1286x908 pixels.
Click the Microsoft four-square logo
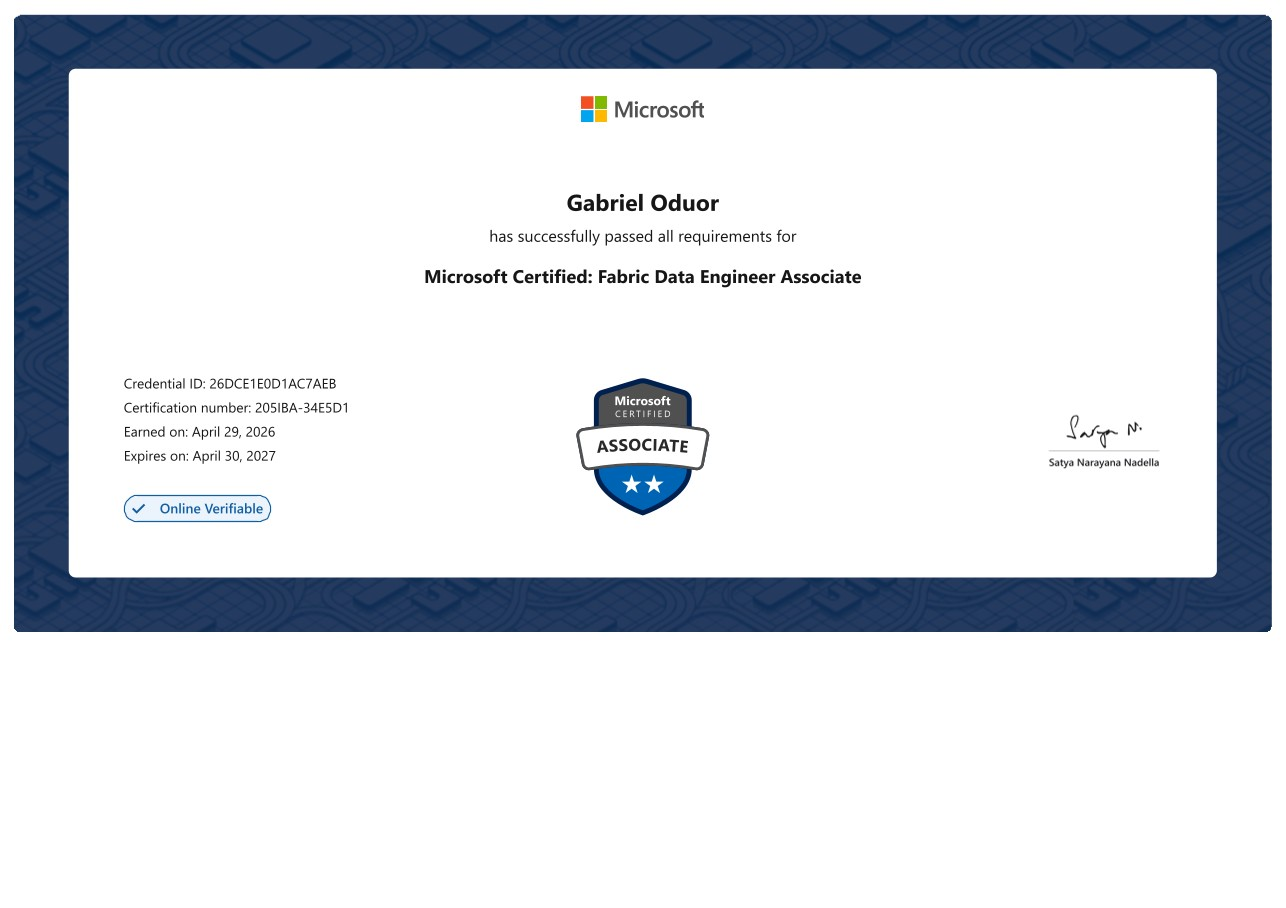point(594,109)
